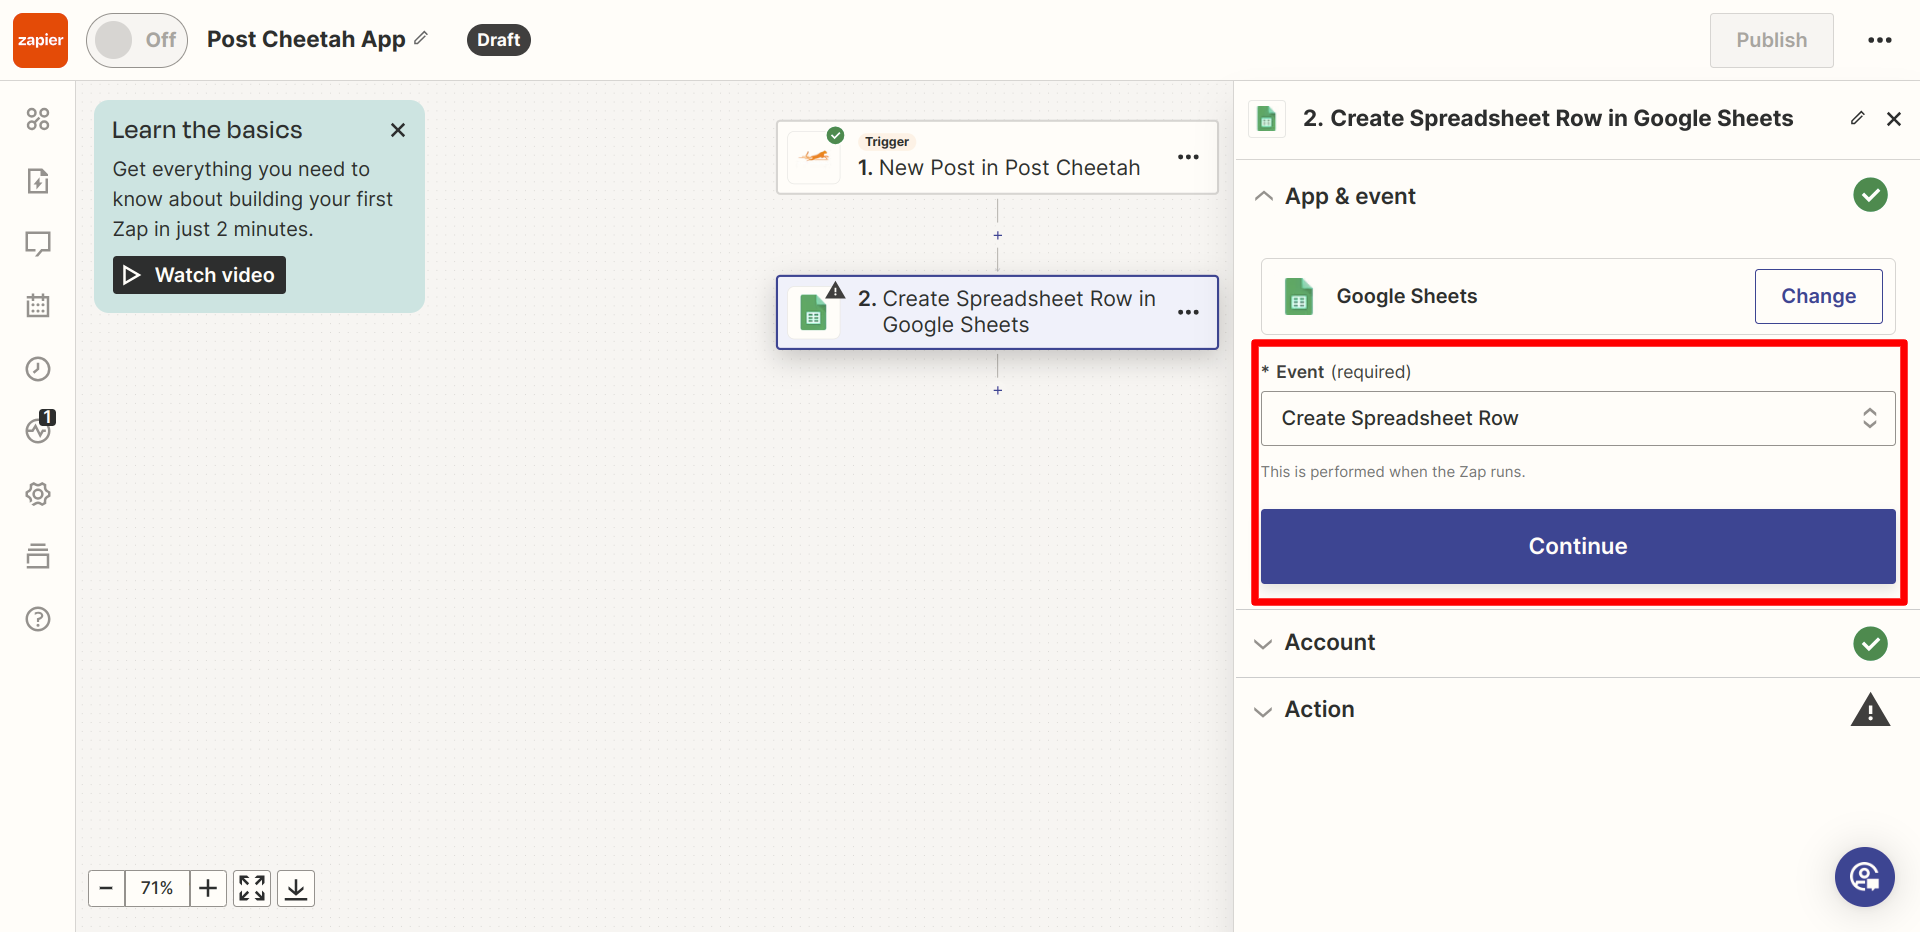This screenshot has width=1920, height=932.
Task: Open the help question mark icon
Action: tap(38, 619)
